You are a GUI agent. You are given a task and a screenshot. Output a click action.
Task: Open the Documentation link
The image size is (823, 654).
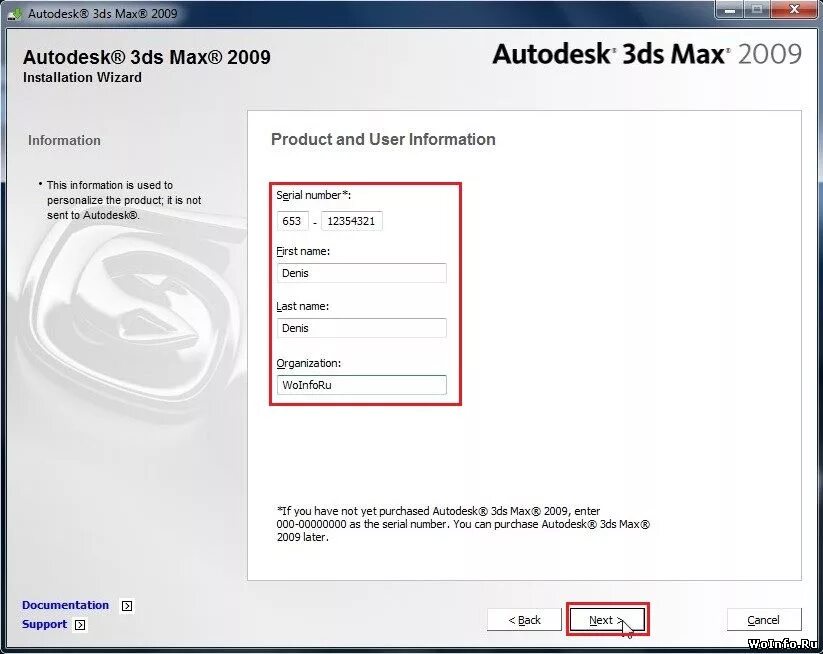[66, 605]
